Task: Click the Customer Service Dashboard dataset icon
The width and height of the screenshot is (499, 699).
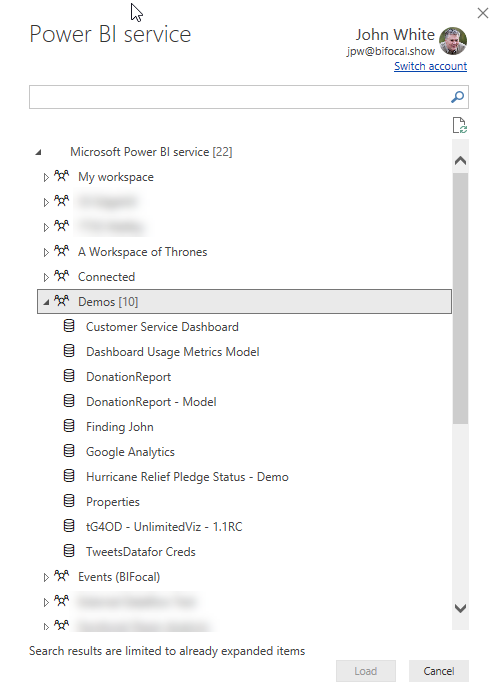Action: (x=69, y=326)
